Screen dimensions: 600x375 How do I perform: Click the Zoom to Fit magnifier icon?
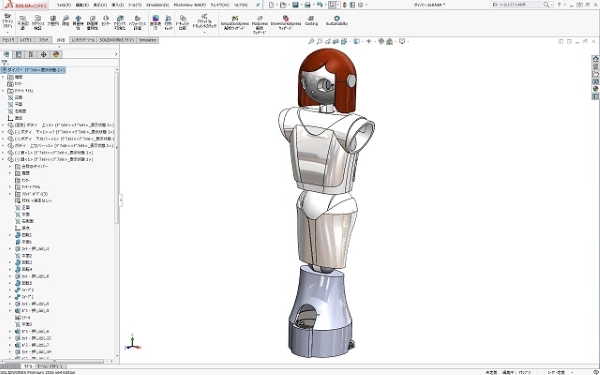tap(311, 41)
